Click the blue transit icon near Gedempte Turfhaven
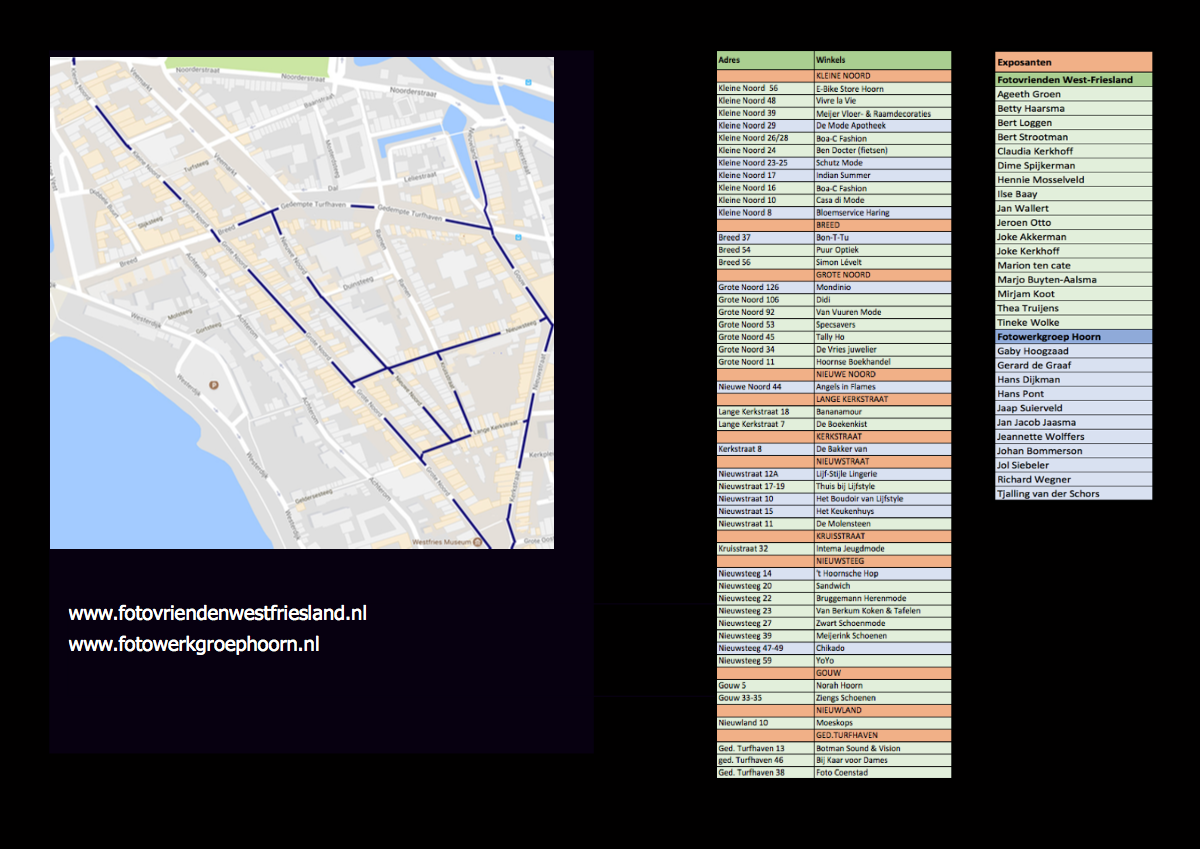Image resolution: width=1200 pixels, height=849 pixels. [x=517, y=237]
